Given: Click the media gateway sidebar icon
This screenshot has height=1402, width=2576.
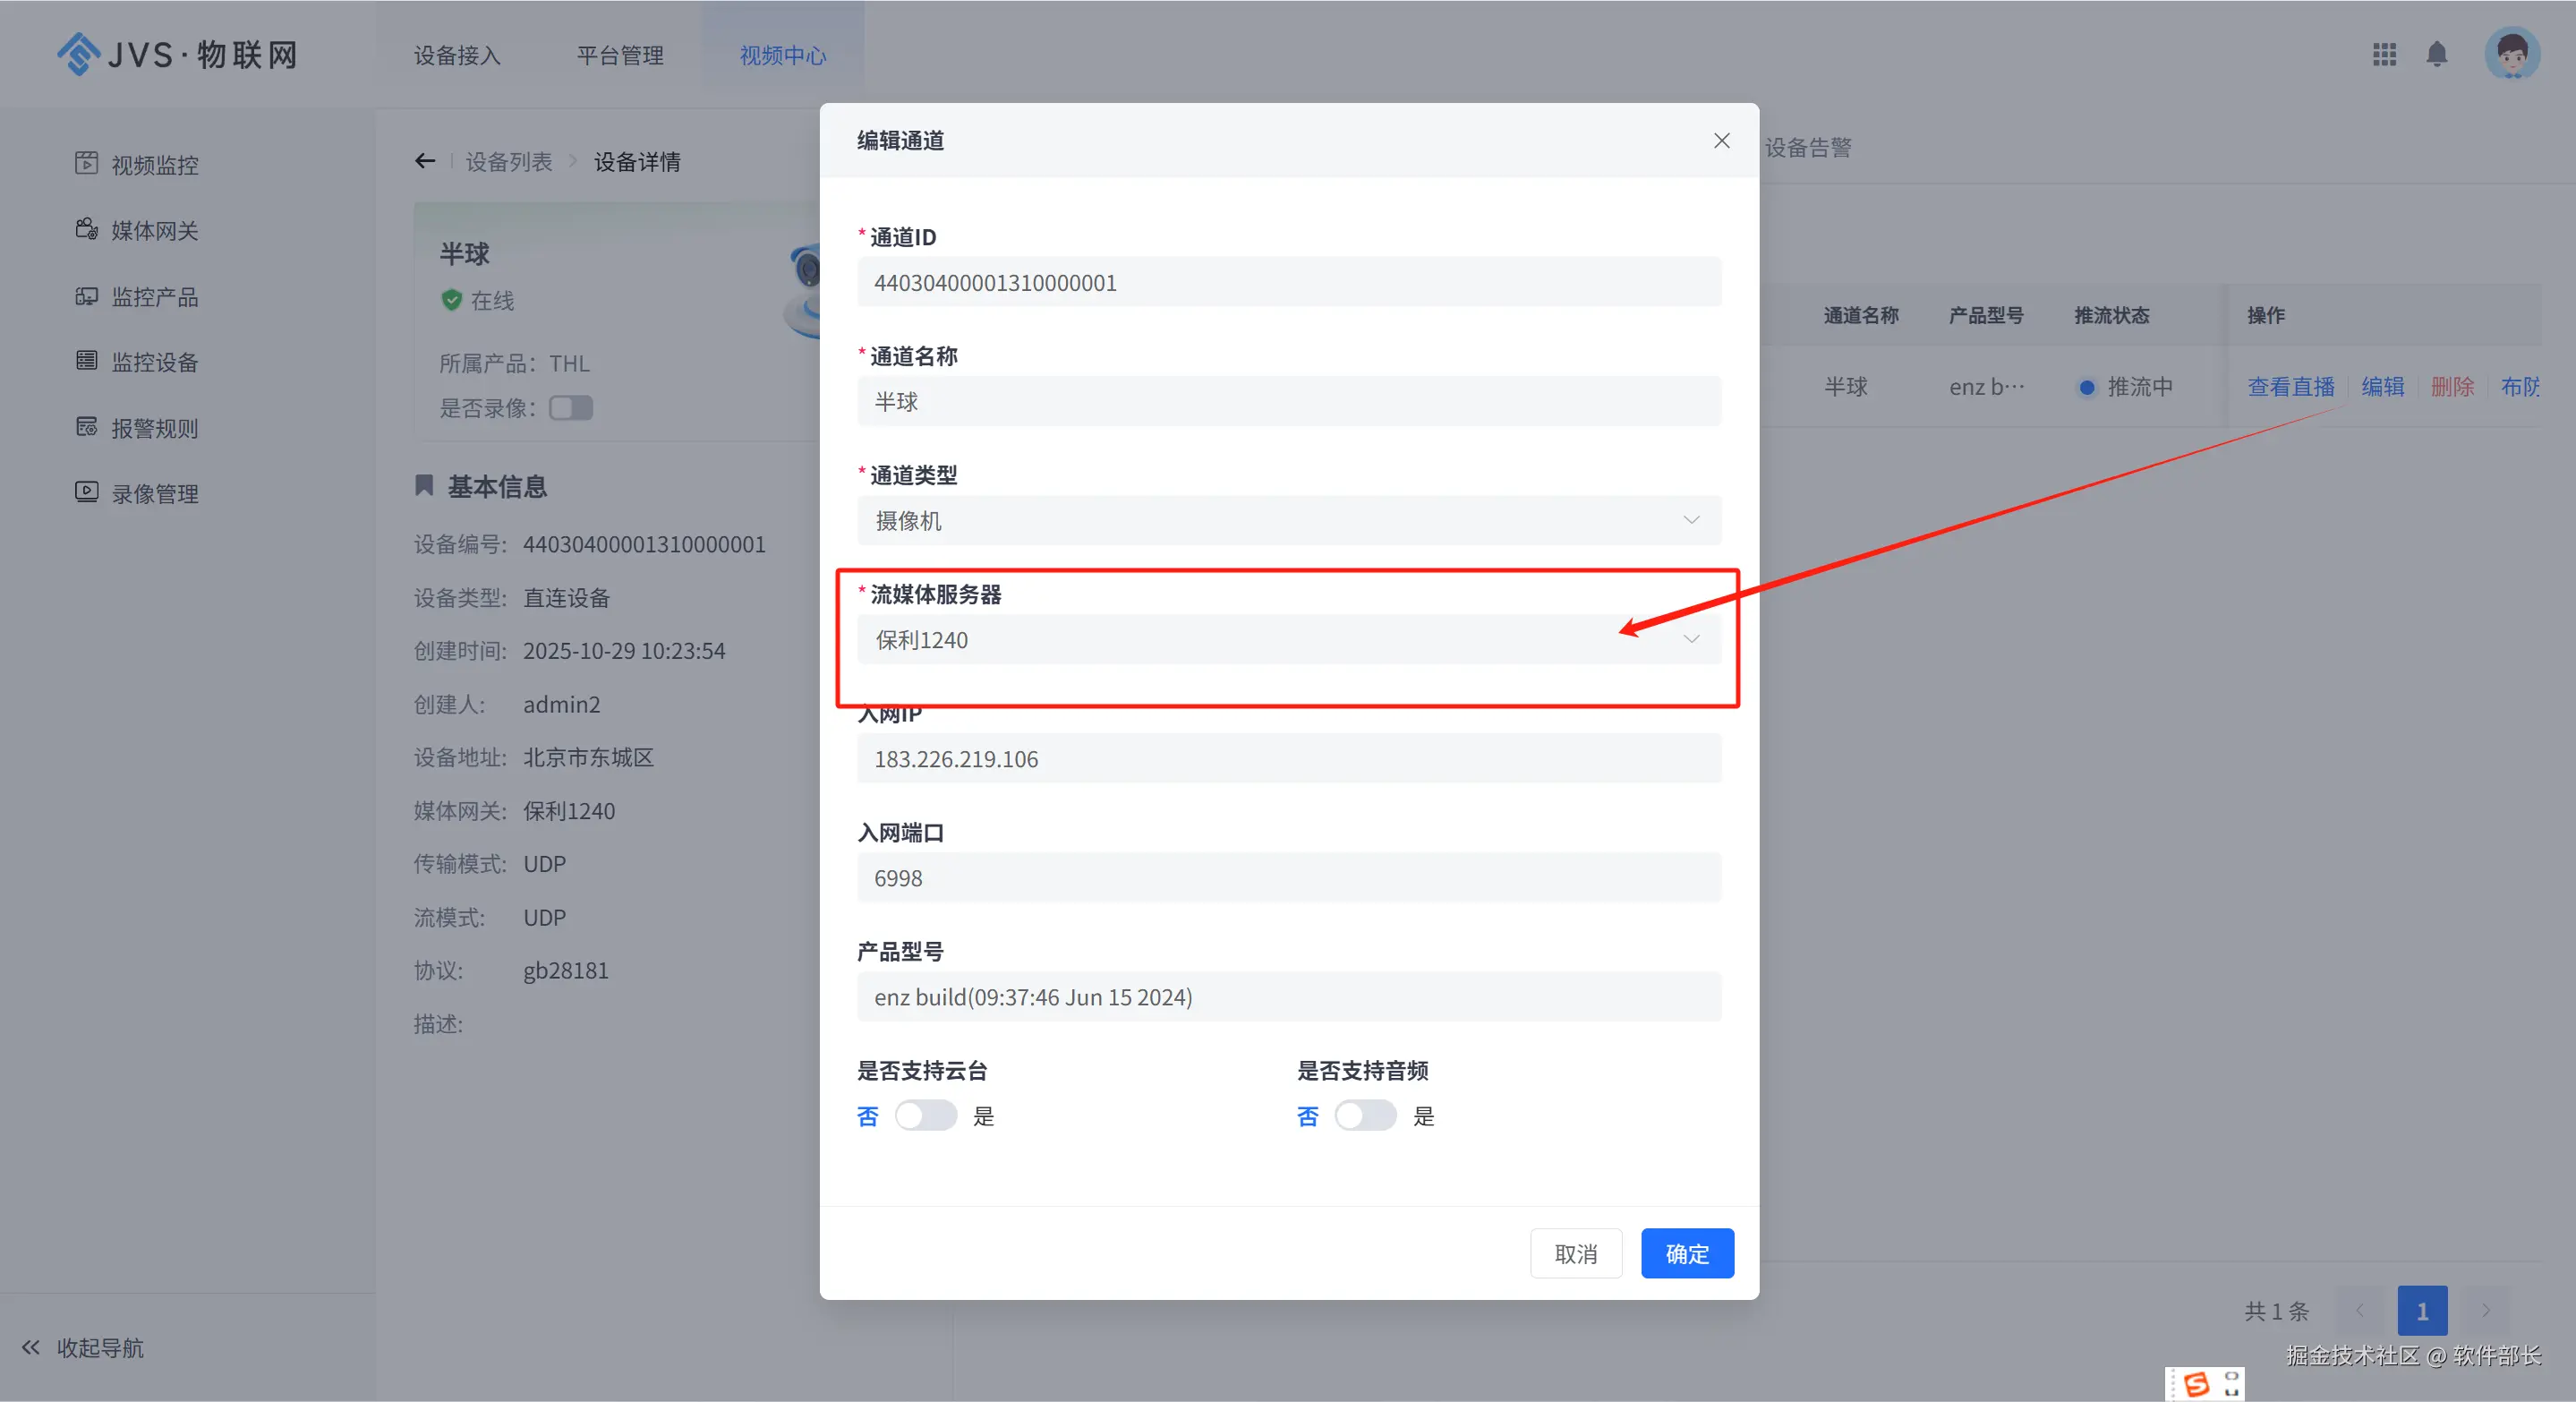Looking at the screenshot, I should pyautogui.click(x=86, y=229).
